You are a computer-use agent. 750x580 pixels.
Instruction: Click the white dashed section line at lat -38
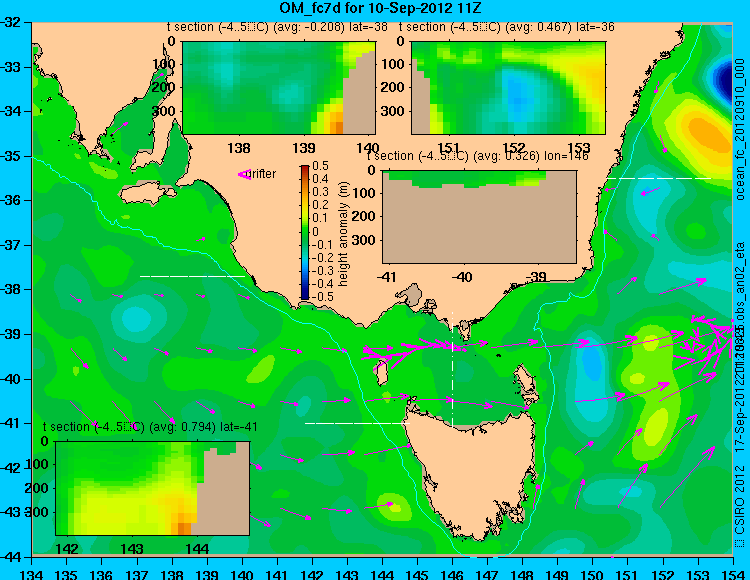click(192, 276)
